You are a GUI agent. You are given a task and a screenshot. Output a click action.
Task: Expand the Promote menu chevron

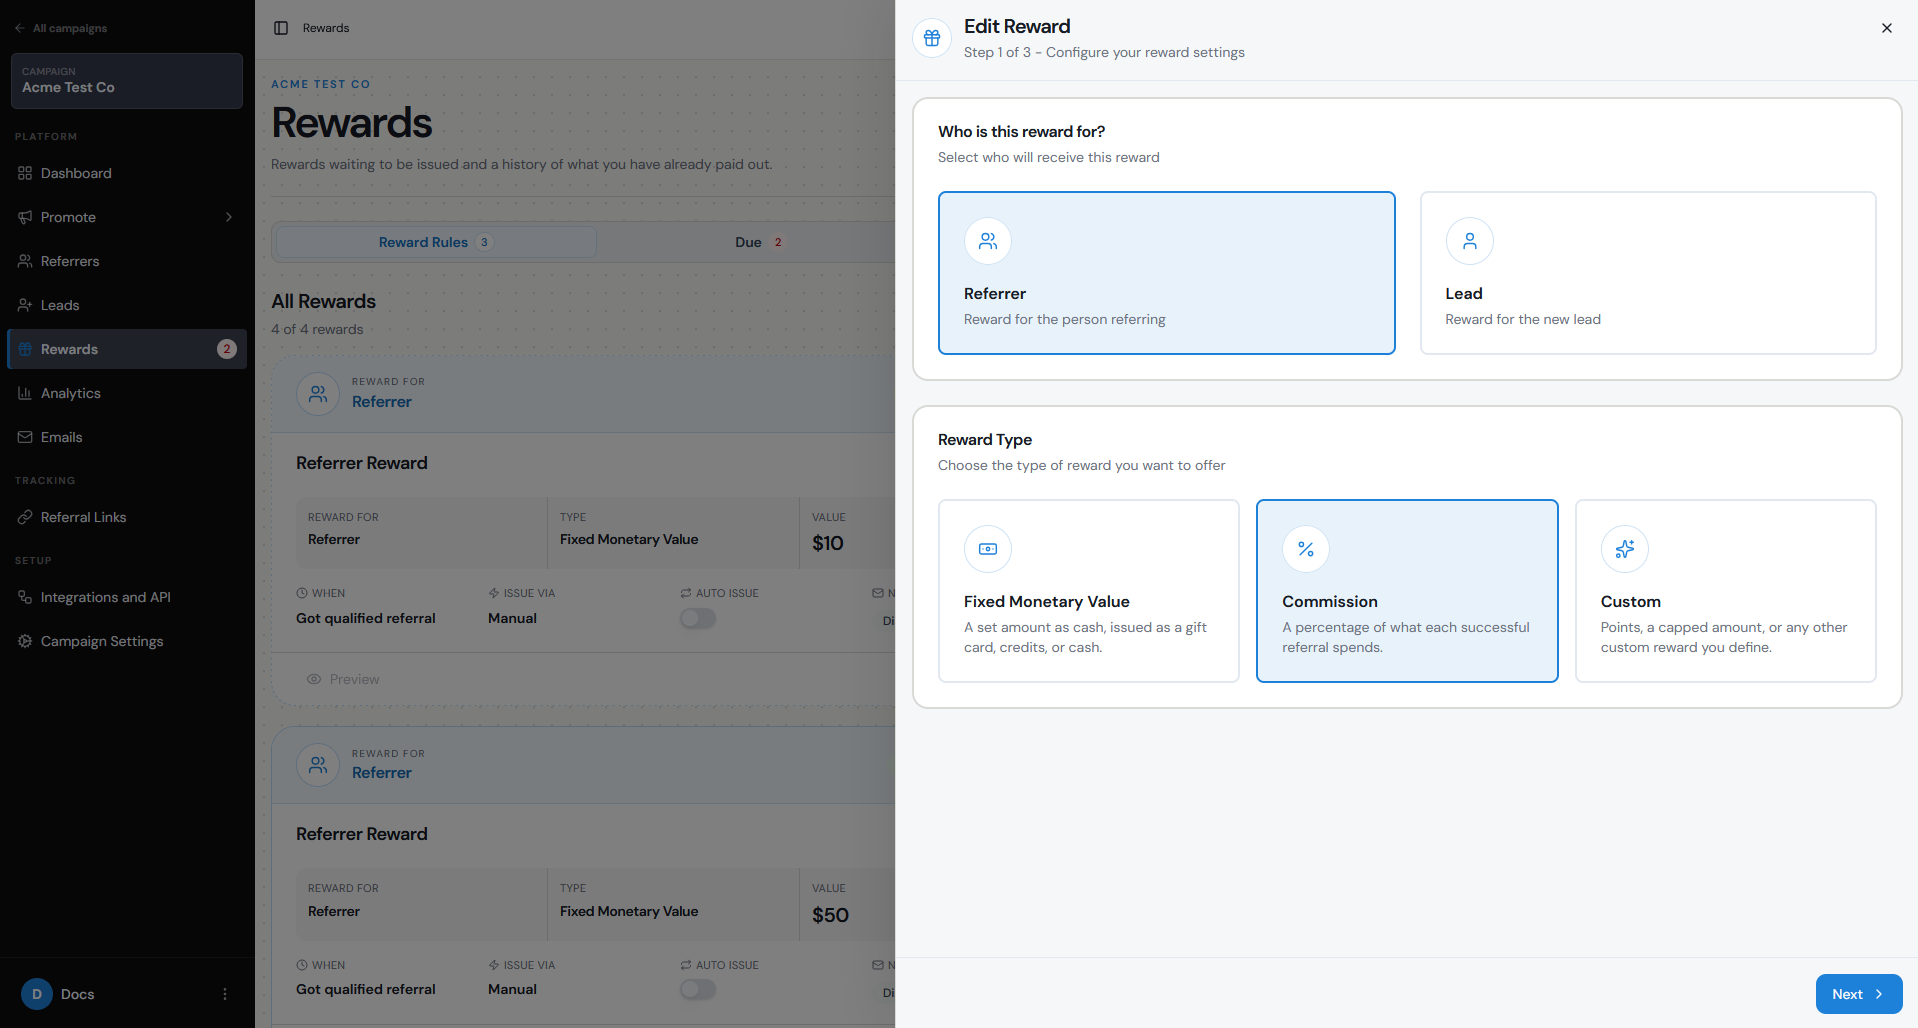pyautogui.click(x=229, y=217)
